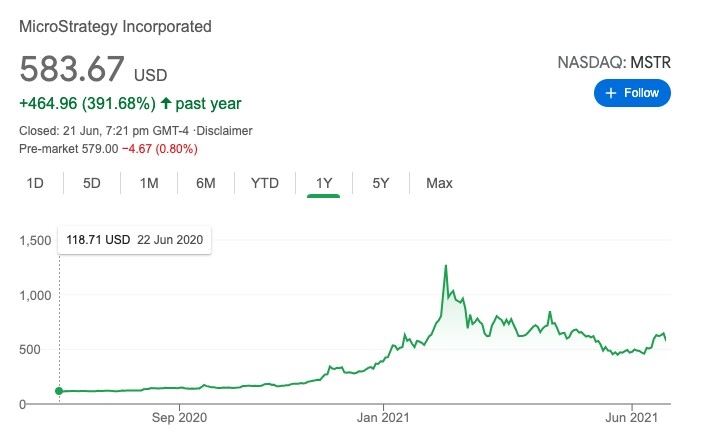Click the plus icon in Follow
Viewport: 703px width, 447px height.
coord(612,93)
